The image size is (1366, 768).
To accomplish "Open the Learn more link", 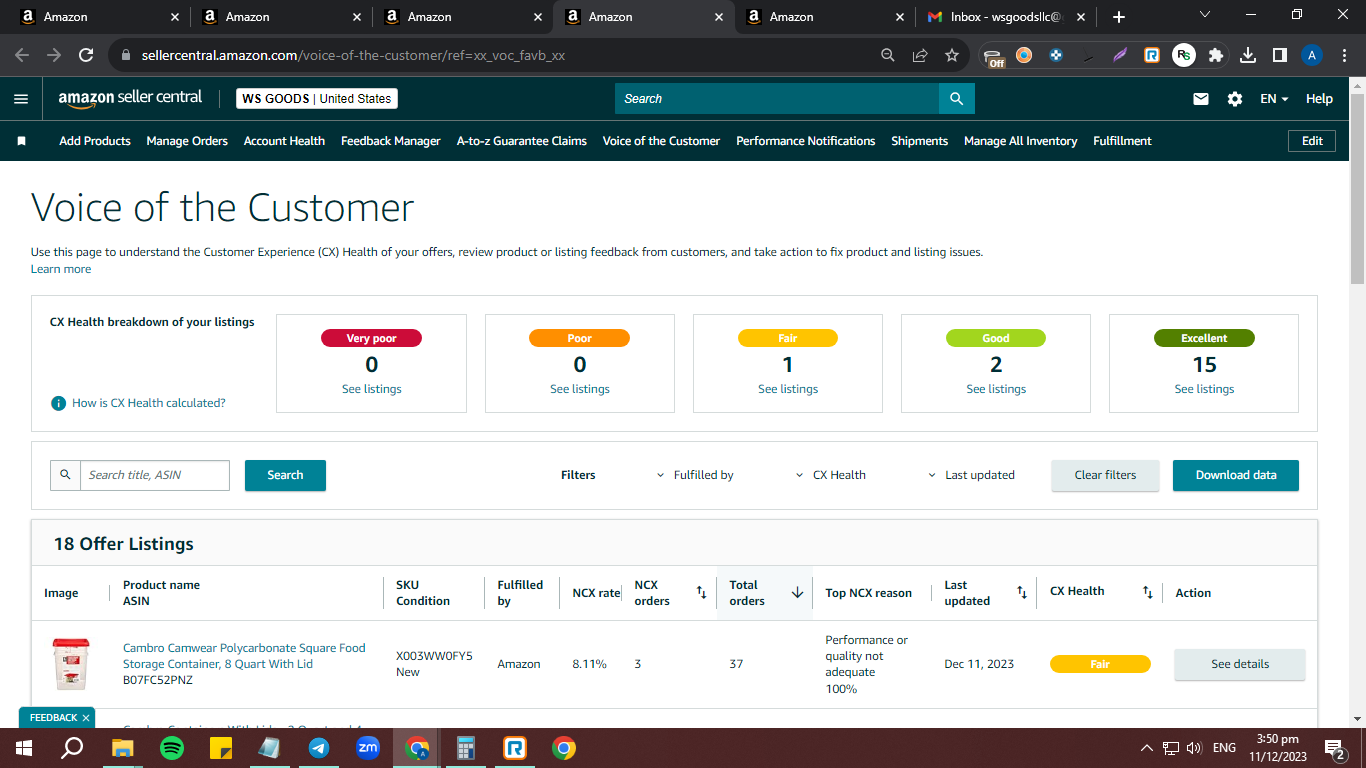I will pos(61,269).
